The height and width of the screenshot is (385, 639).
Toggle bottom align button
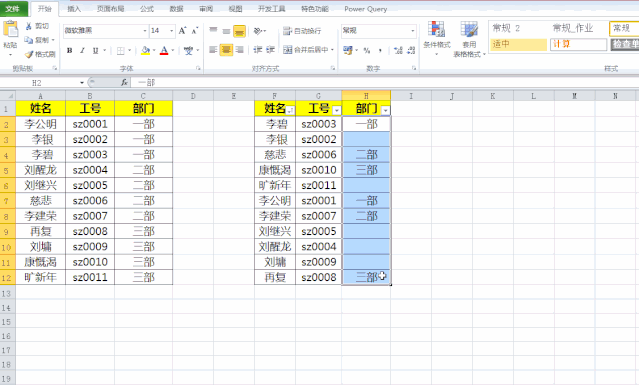click(239, 31)
